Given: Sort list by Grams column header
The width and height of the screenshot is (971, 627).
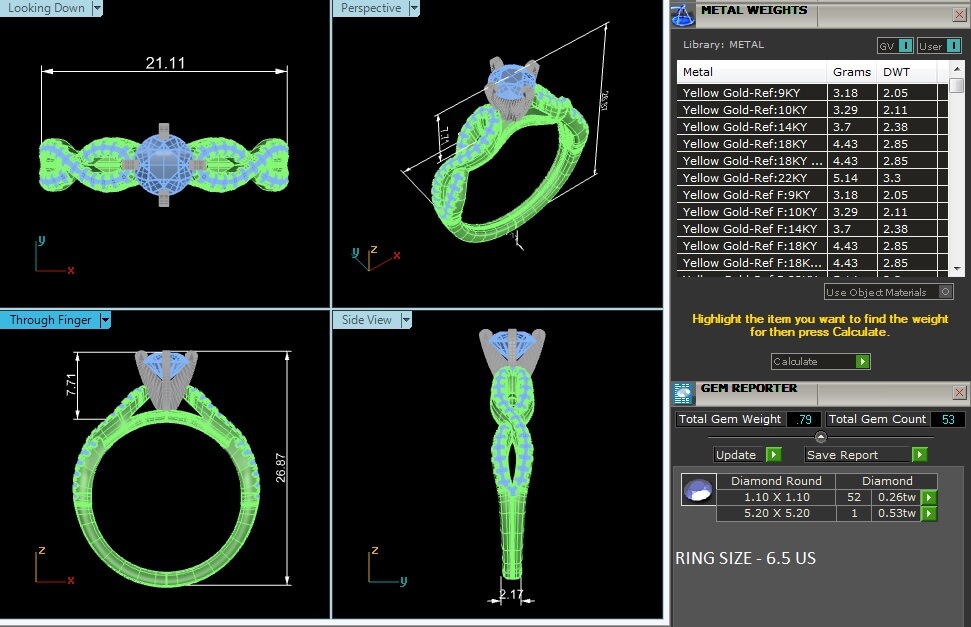Looking at the screenshot, I should click(x=851, y=72).
